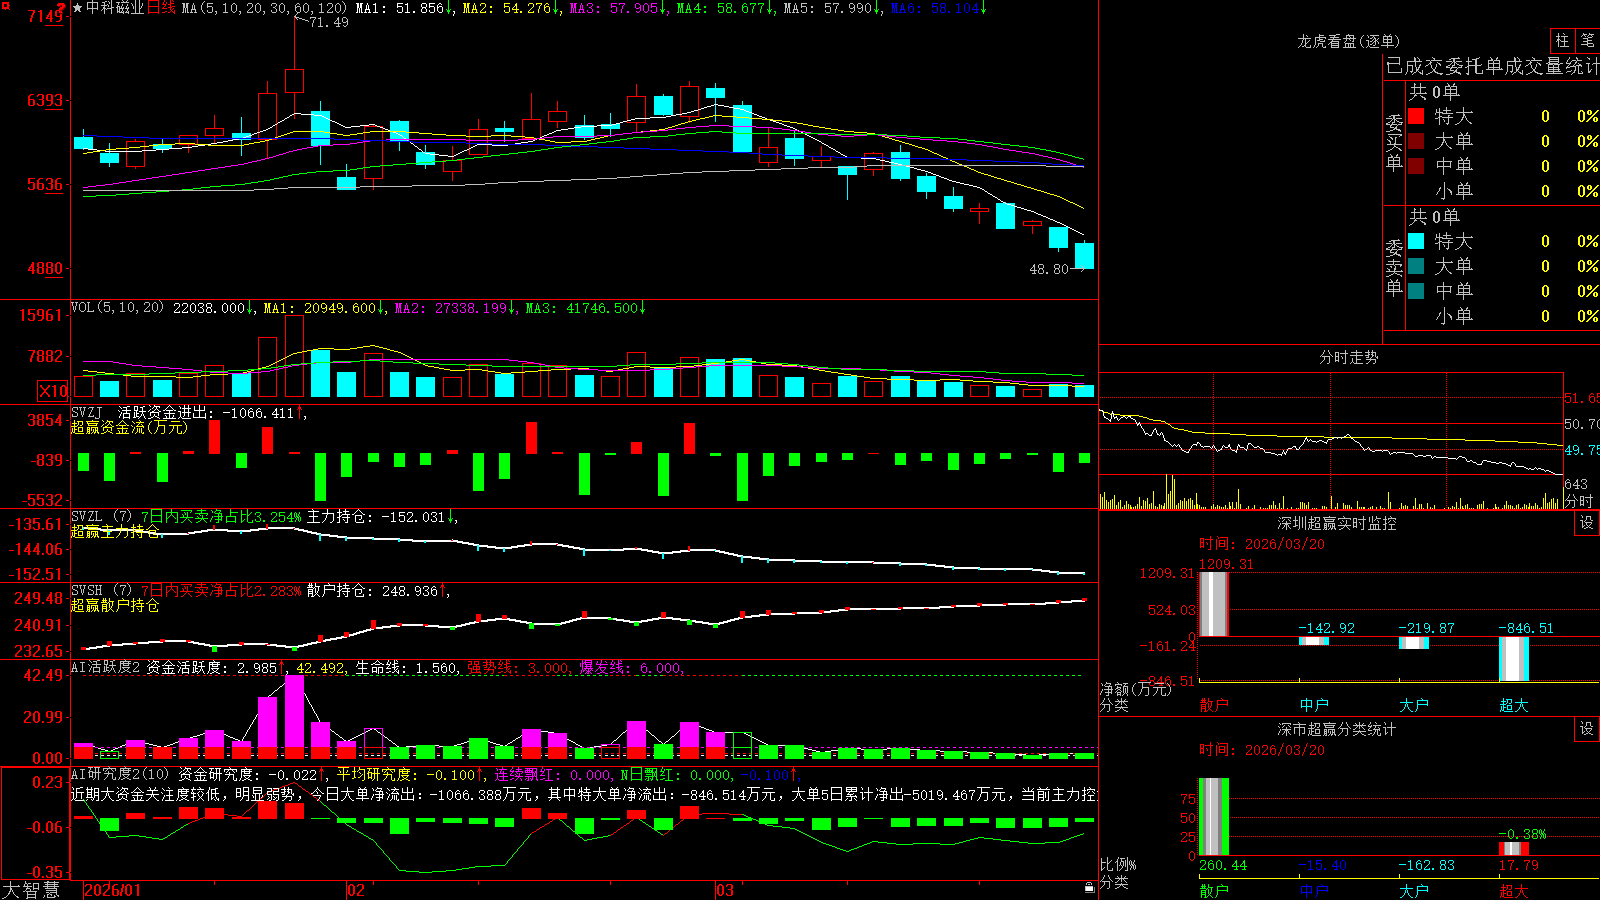The image size is (1600, 900).
Task: Click the star icon before 中科磁业
Action: [77, 8]
